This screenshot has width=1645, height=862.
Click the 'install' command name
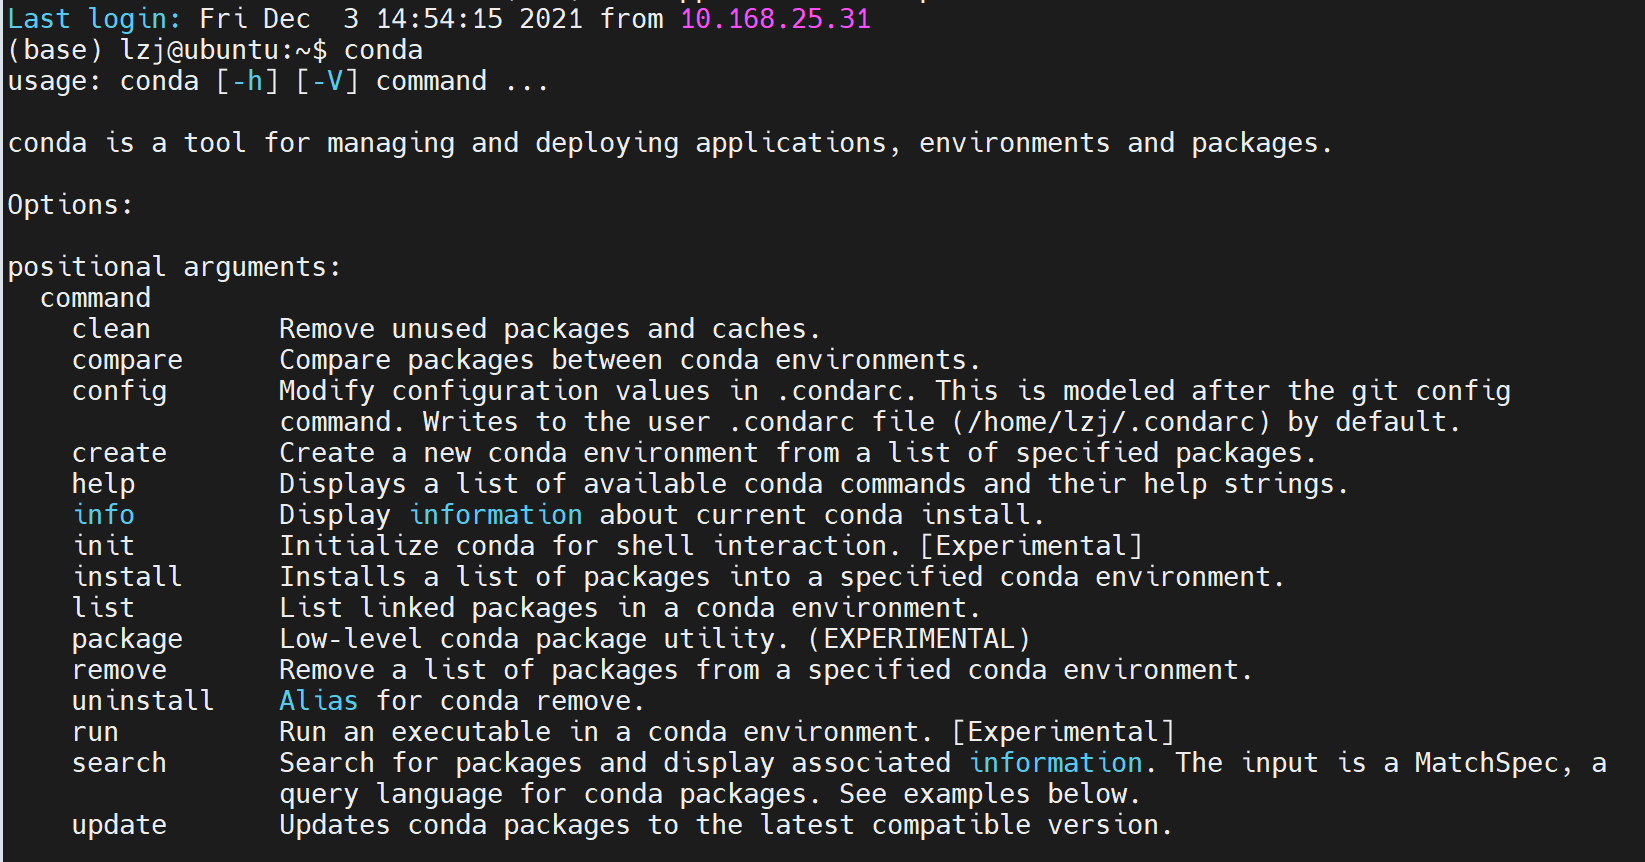(127, 577)
